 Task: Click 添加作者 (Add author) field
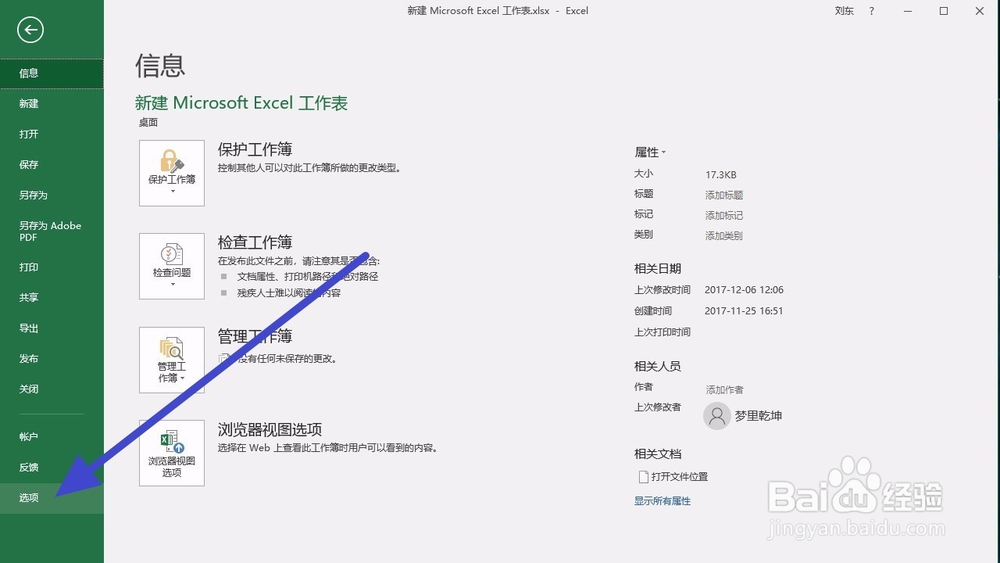(724, 390)
